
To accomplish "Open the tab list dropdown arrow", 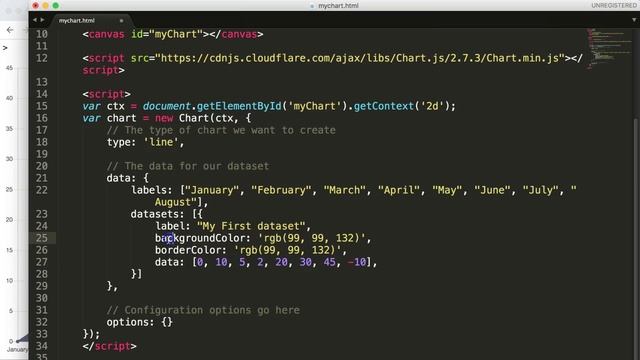I will pos(634,20).
